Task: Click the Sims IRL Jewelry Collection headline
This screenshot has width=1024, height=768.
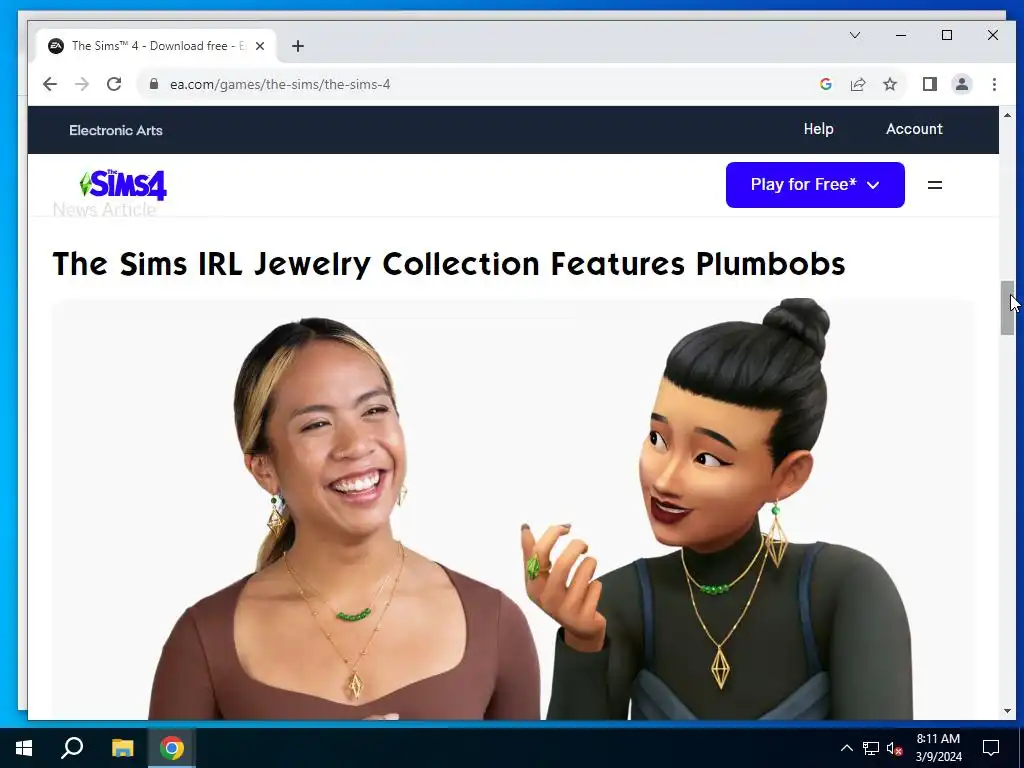Action: (449, 264)
